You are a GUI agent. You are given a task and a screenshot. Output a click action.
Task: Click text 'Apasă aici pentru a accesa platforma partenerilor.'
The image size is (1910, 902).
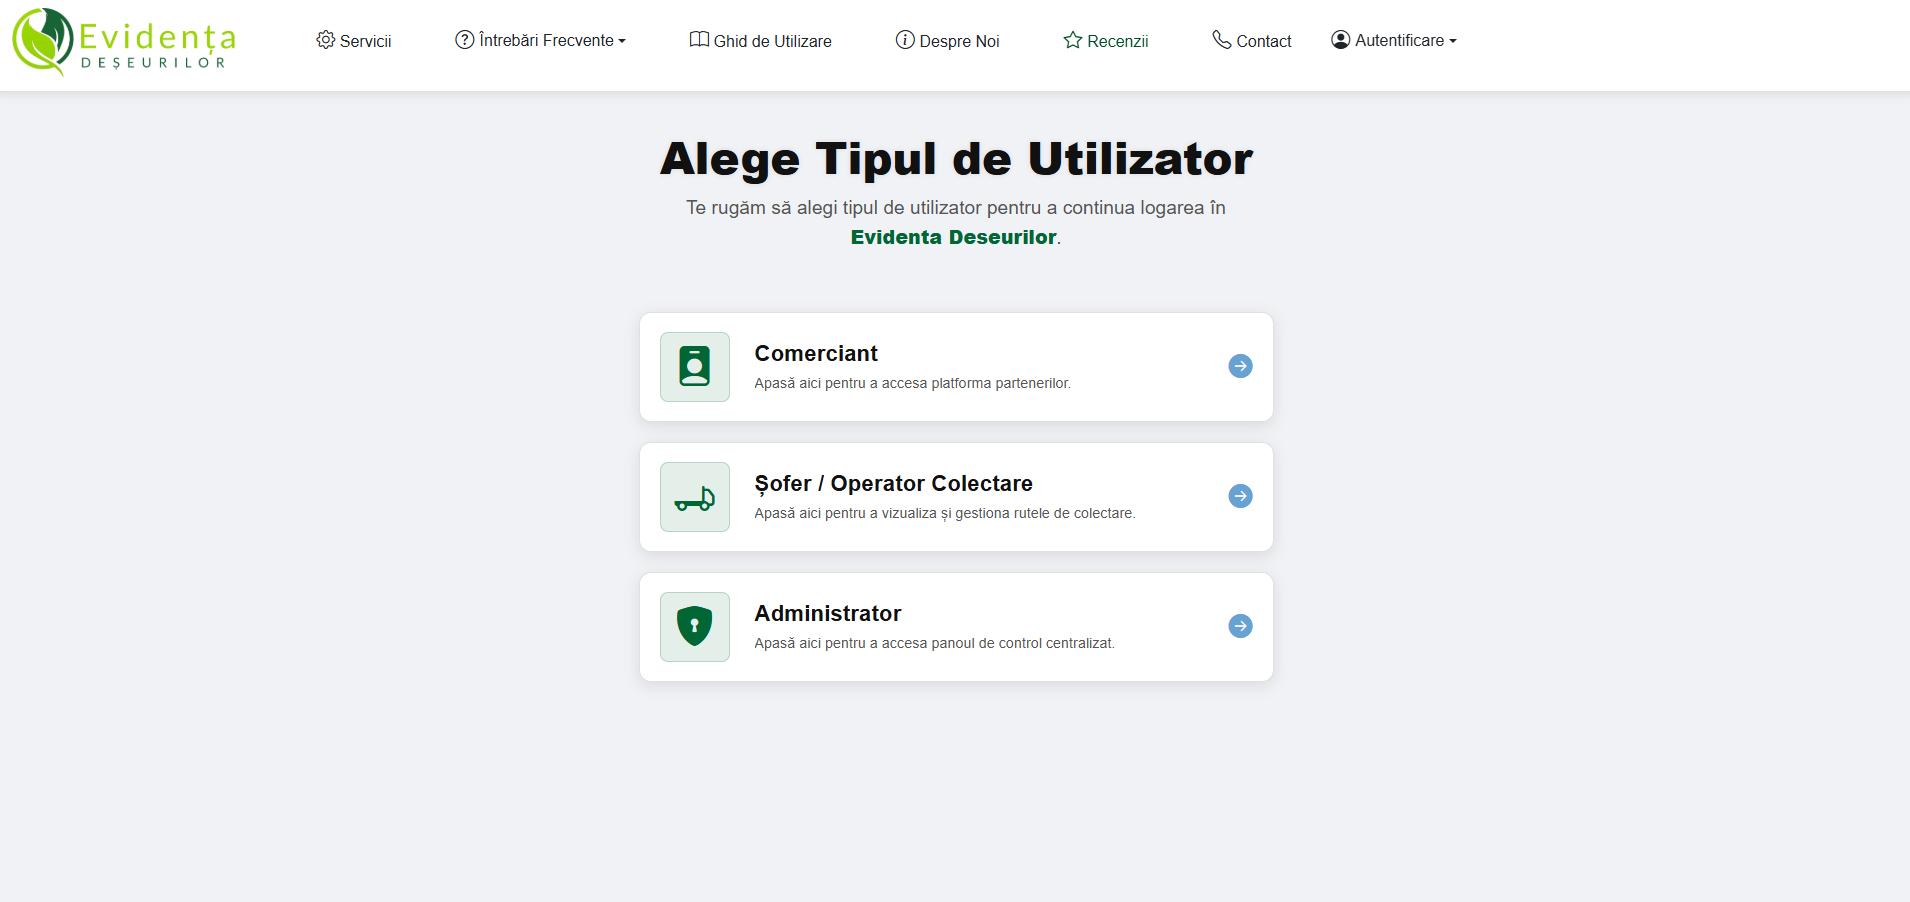[x=912, y=383]
